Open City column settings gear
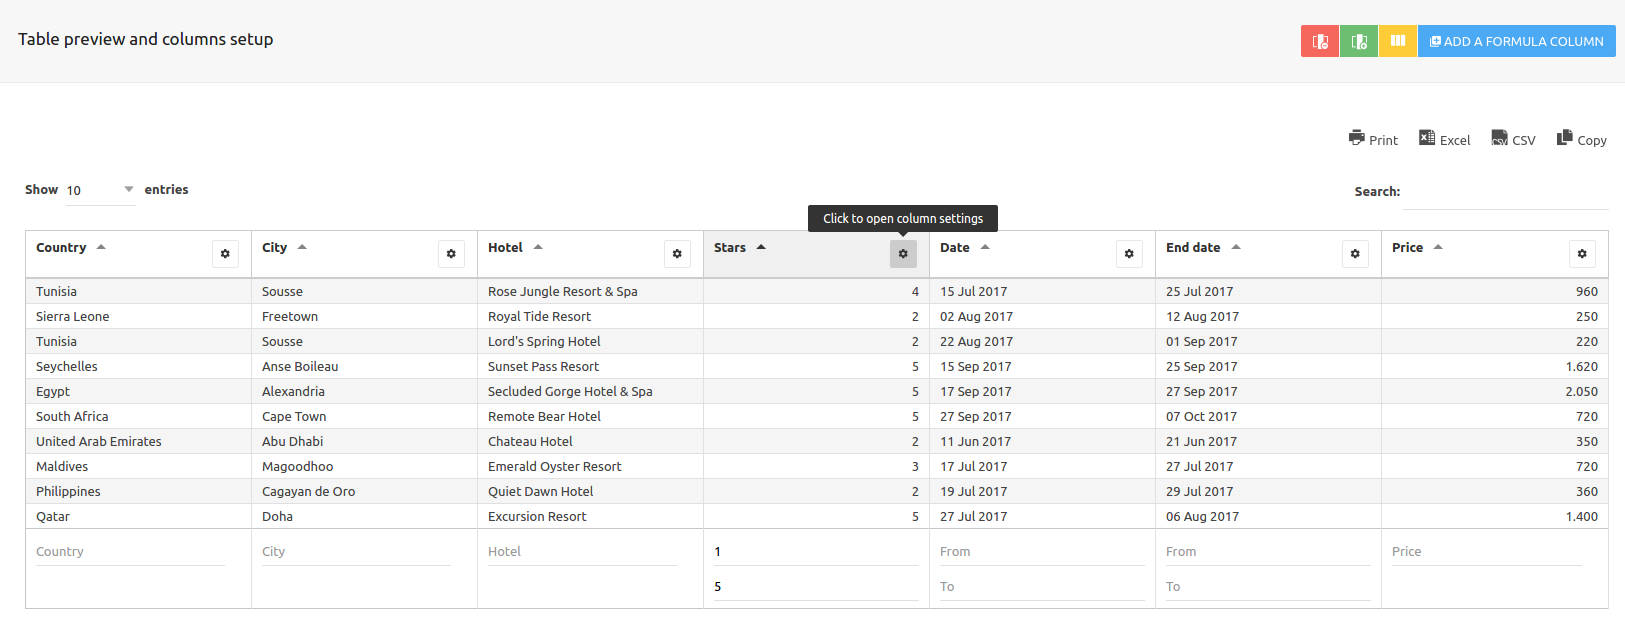The image size is (1625, 619). click(x=451, y=254)
